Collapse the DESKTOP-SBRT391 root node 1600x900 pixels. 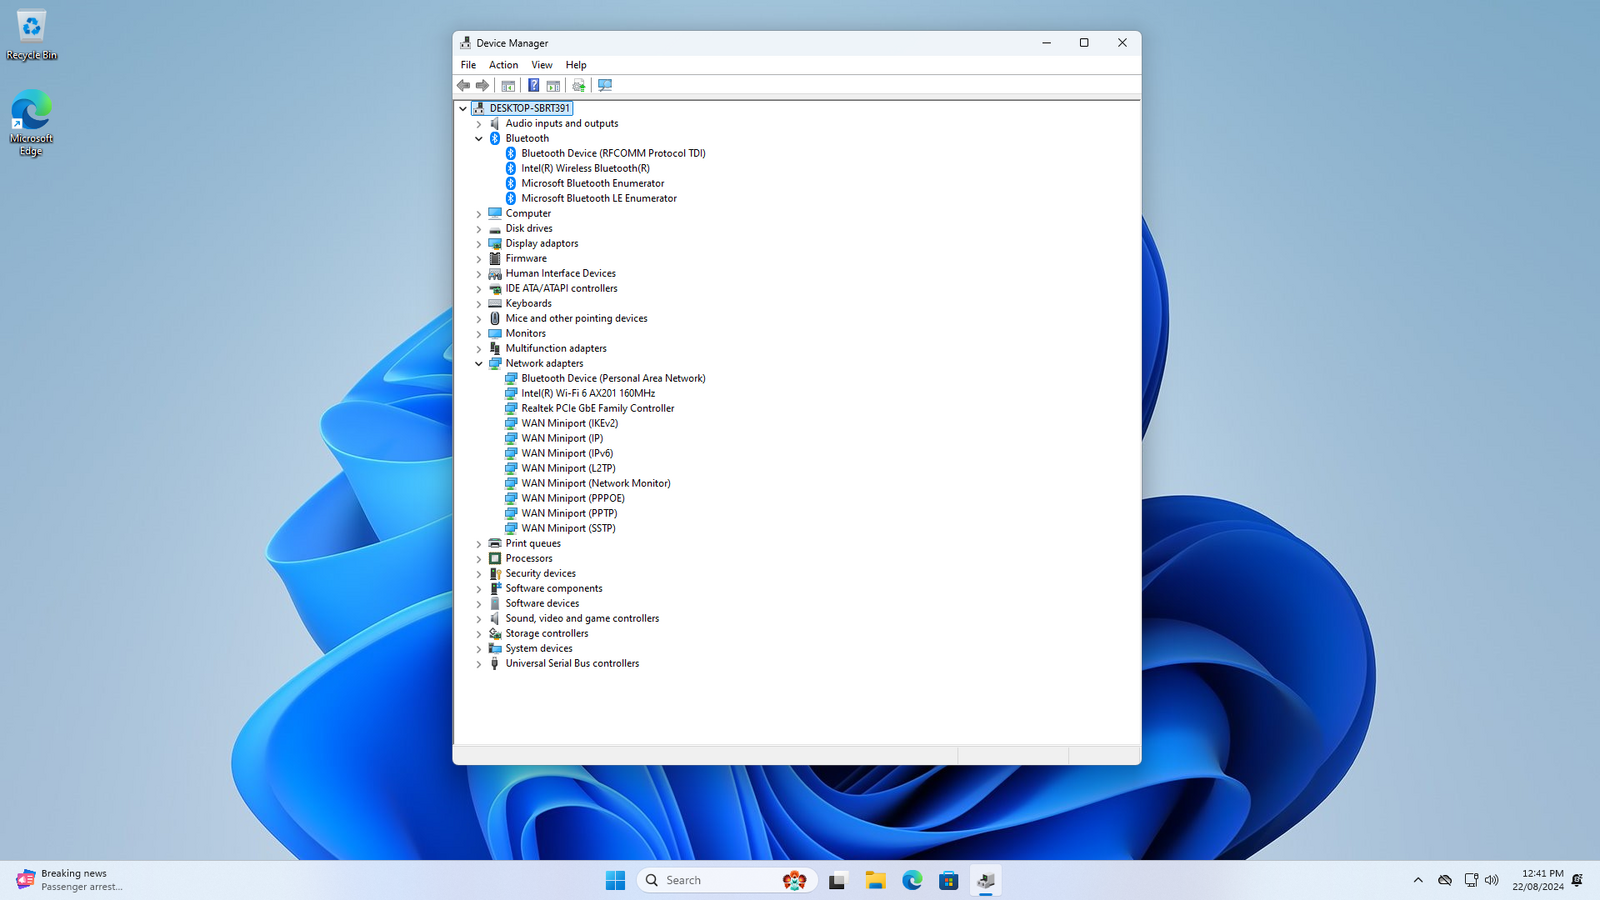pos(463,108)
